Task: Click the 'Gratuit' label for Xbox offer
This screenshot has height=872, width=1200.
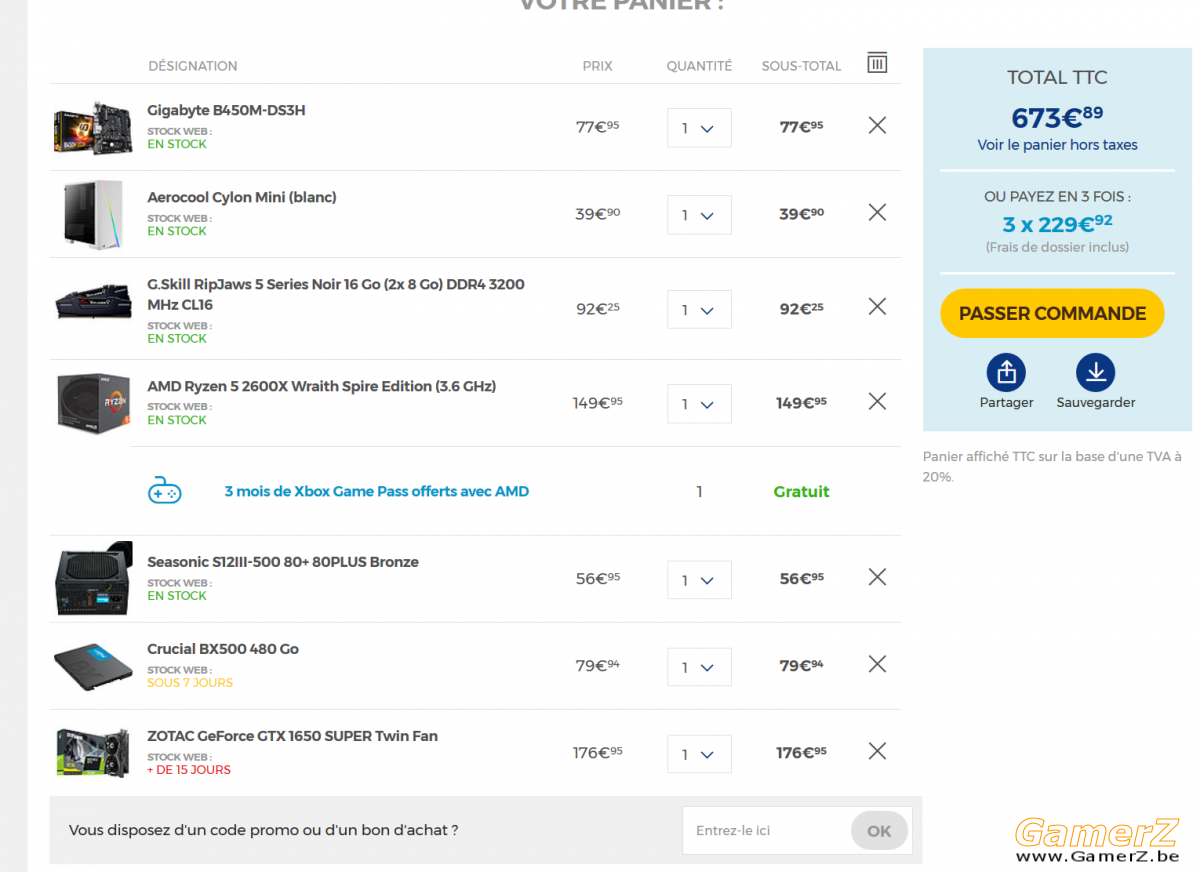Action: [x=801, y=491]
